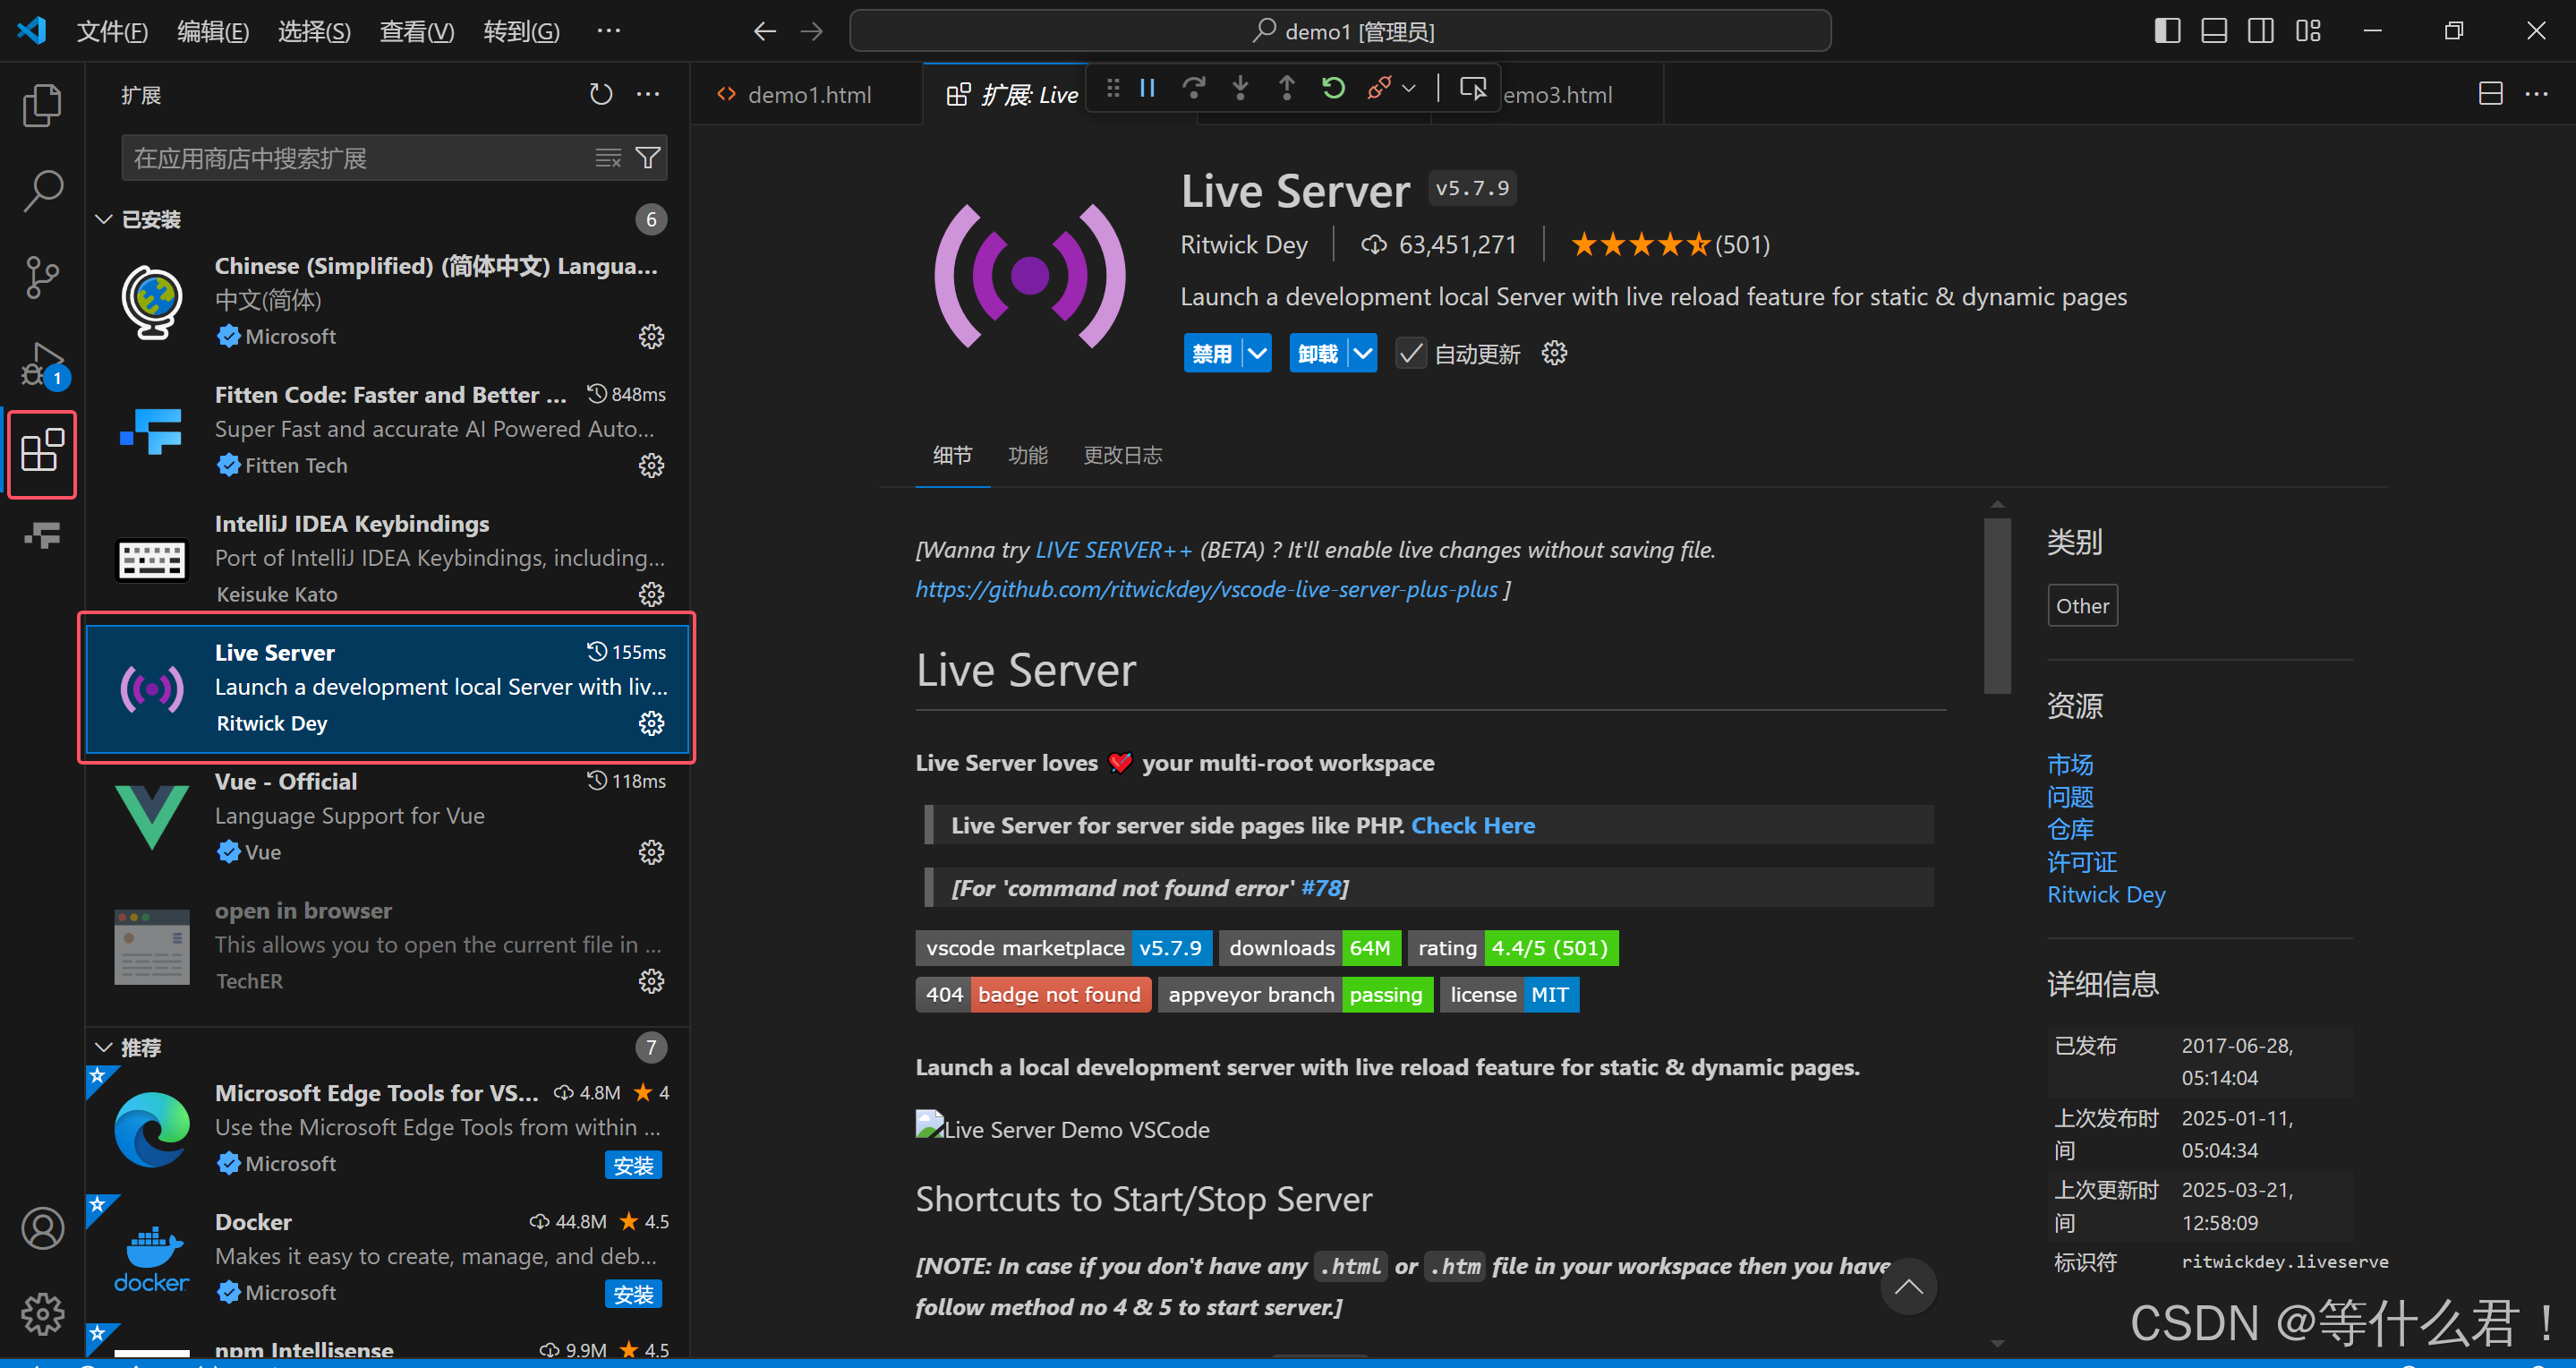Open the disable button dropdown arrow
Viewport: 2576px width, 1368px height.
1257,354
